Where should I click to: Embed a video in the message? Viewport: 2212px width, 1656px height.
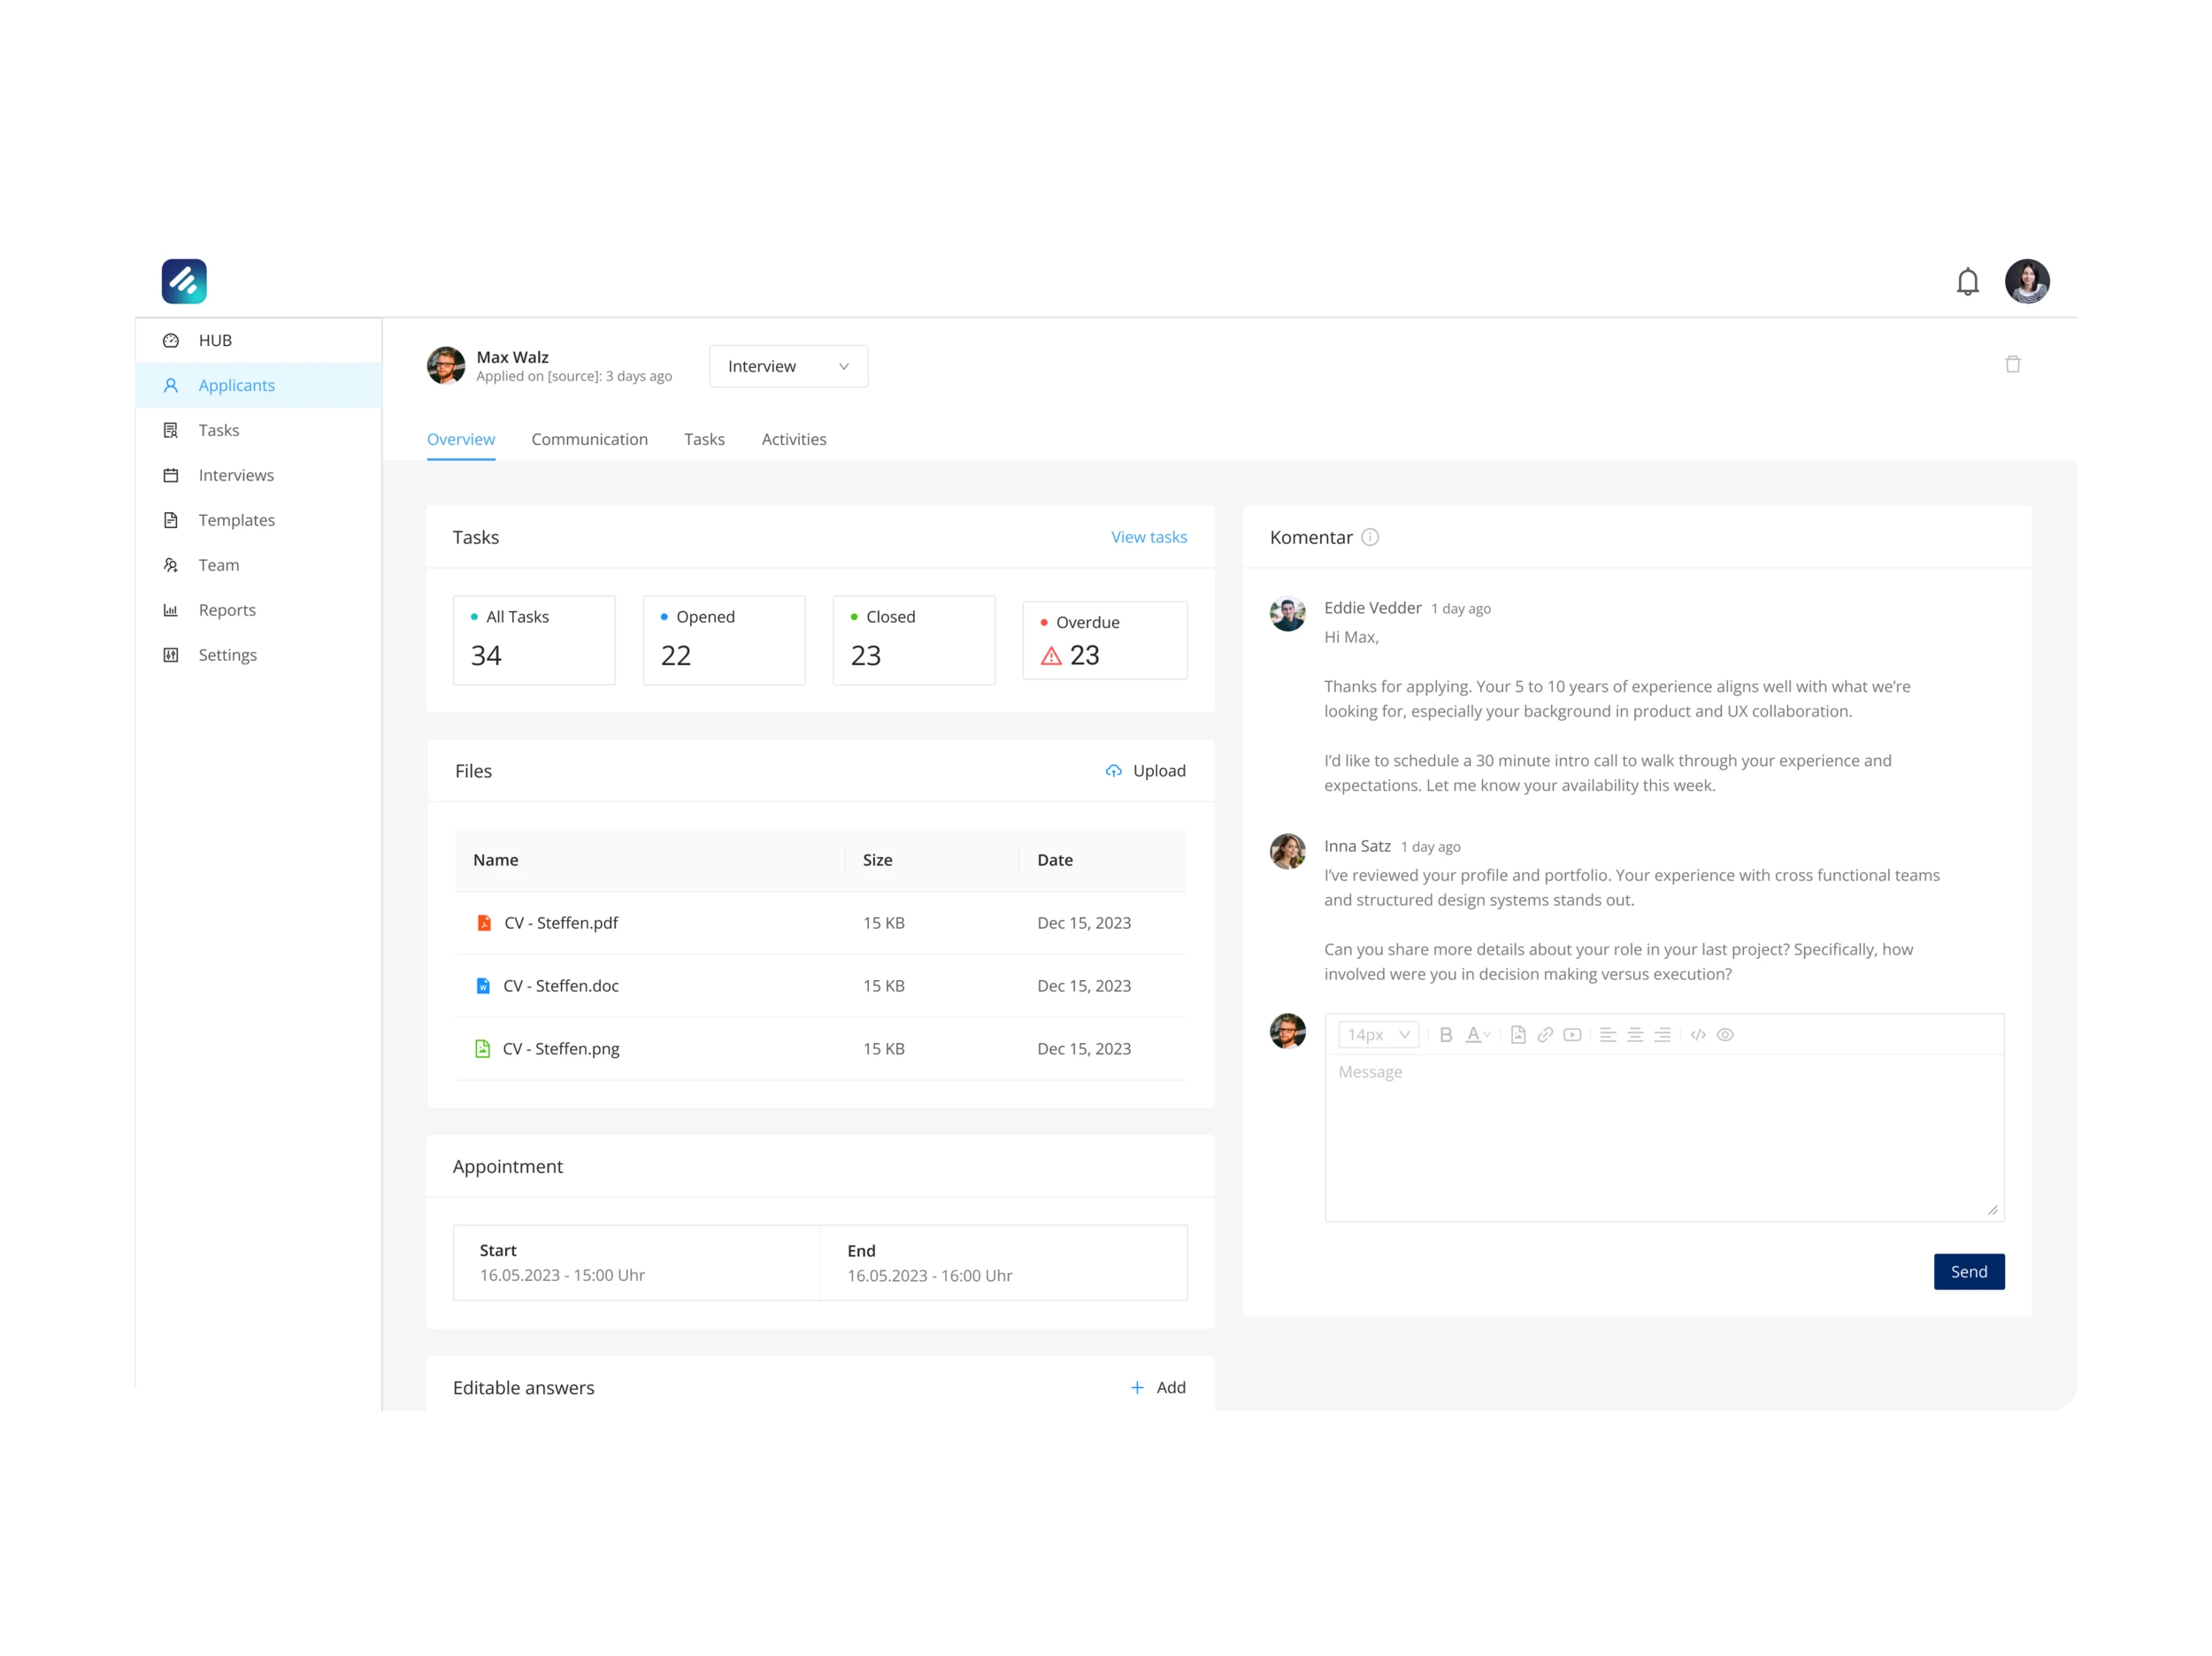(x=1572, y=1035)
